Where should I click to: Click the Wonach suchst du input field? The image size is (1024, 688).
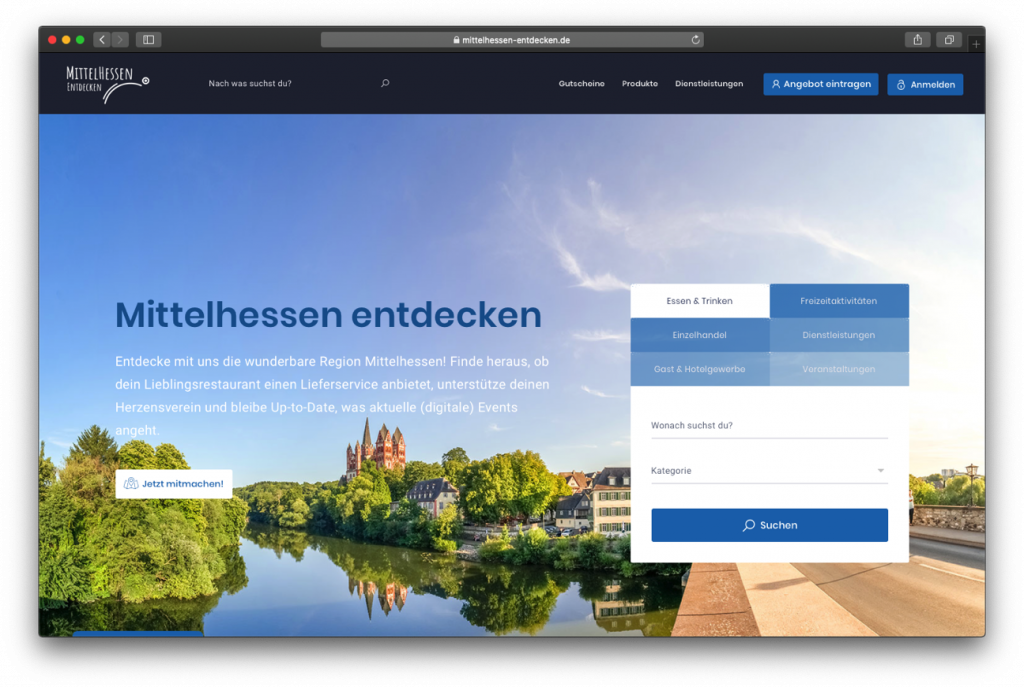pyautogui.click(x=769, y=425)
